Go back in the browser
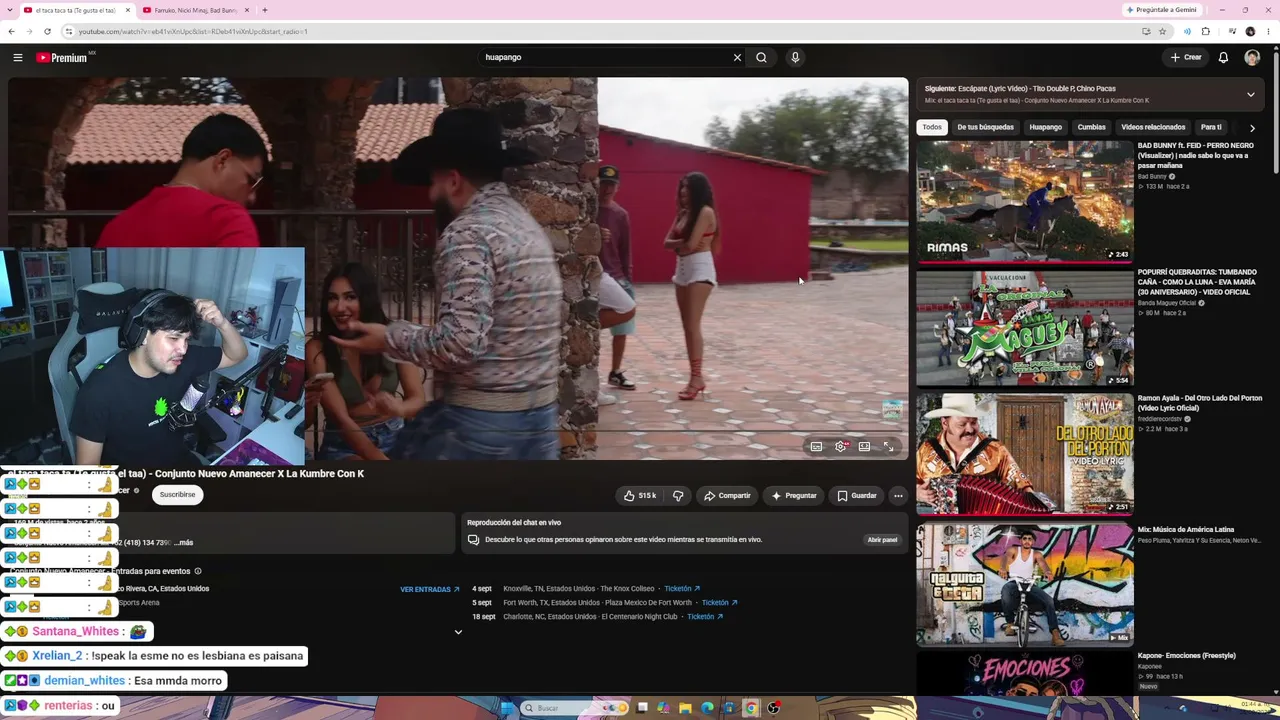The width and height of the screenshot is (1280, 720). pyautogui.click(x=11, y=31)
